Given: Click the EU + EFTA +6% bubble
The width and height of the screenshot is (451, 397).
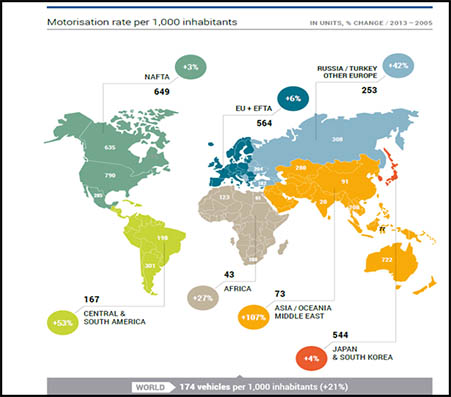Looking at the screenshot, I should tap(293, 98).
